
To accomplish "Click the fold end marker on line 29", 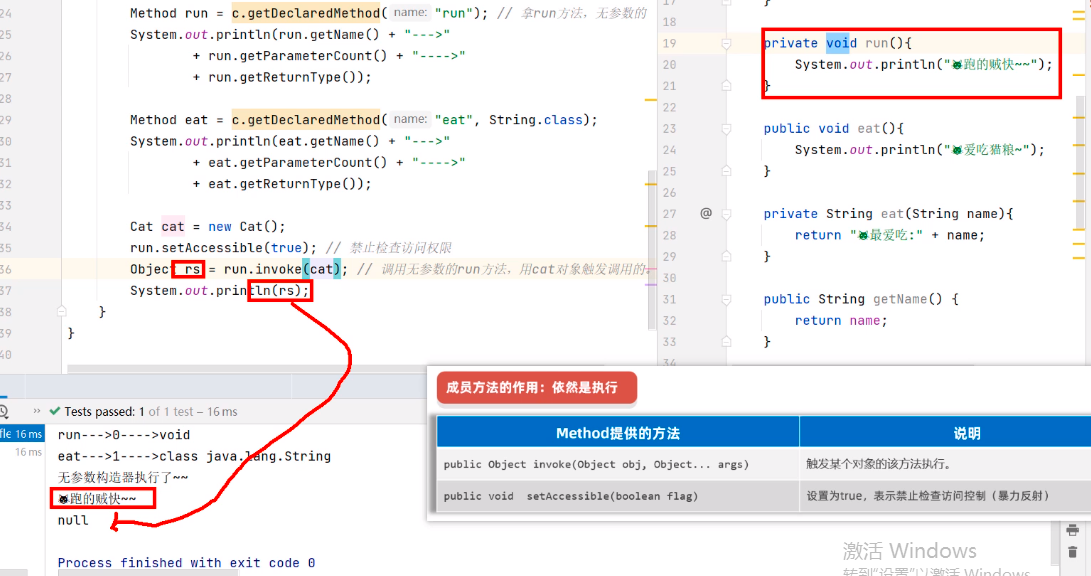I will [726, 257].
